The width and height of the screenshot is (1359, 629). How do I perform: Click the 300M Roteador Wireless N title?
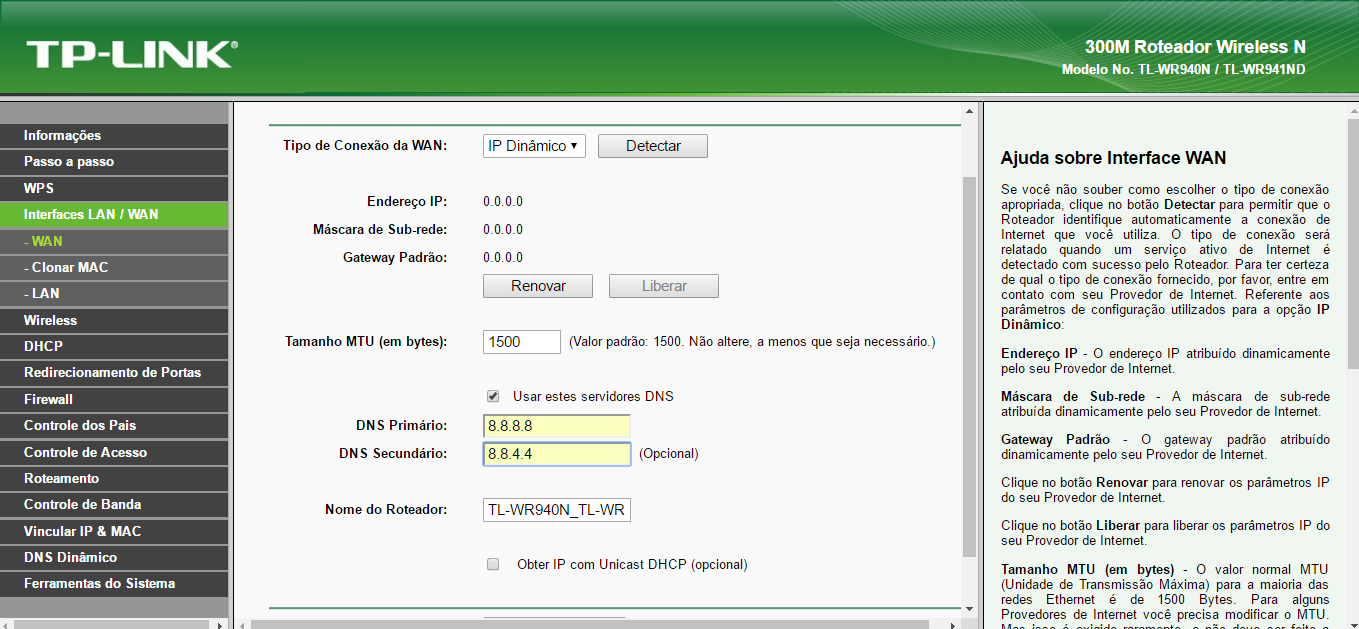(x=1195, y=47)
